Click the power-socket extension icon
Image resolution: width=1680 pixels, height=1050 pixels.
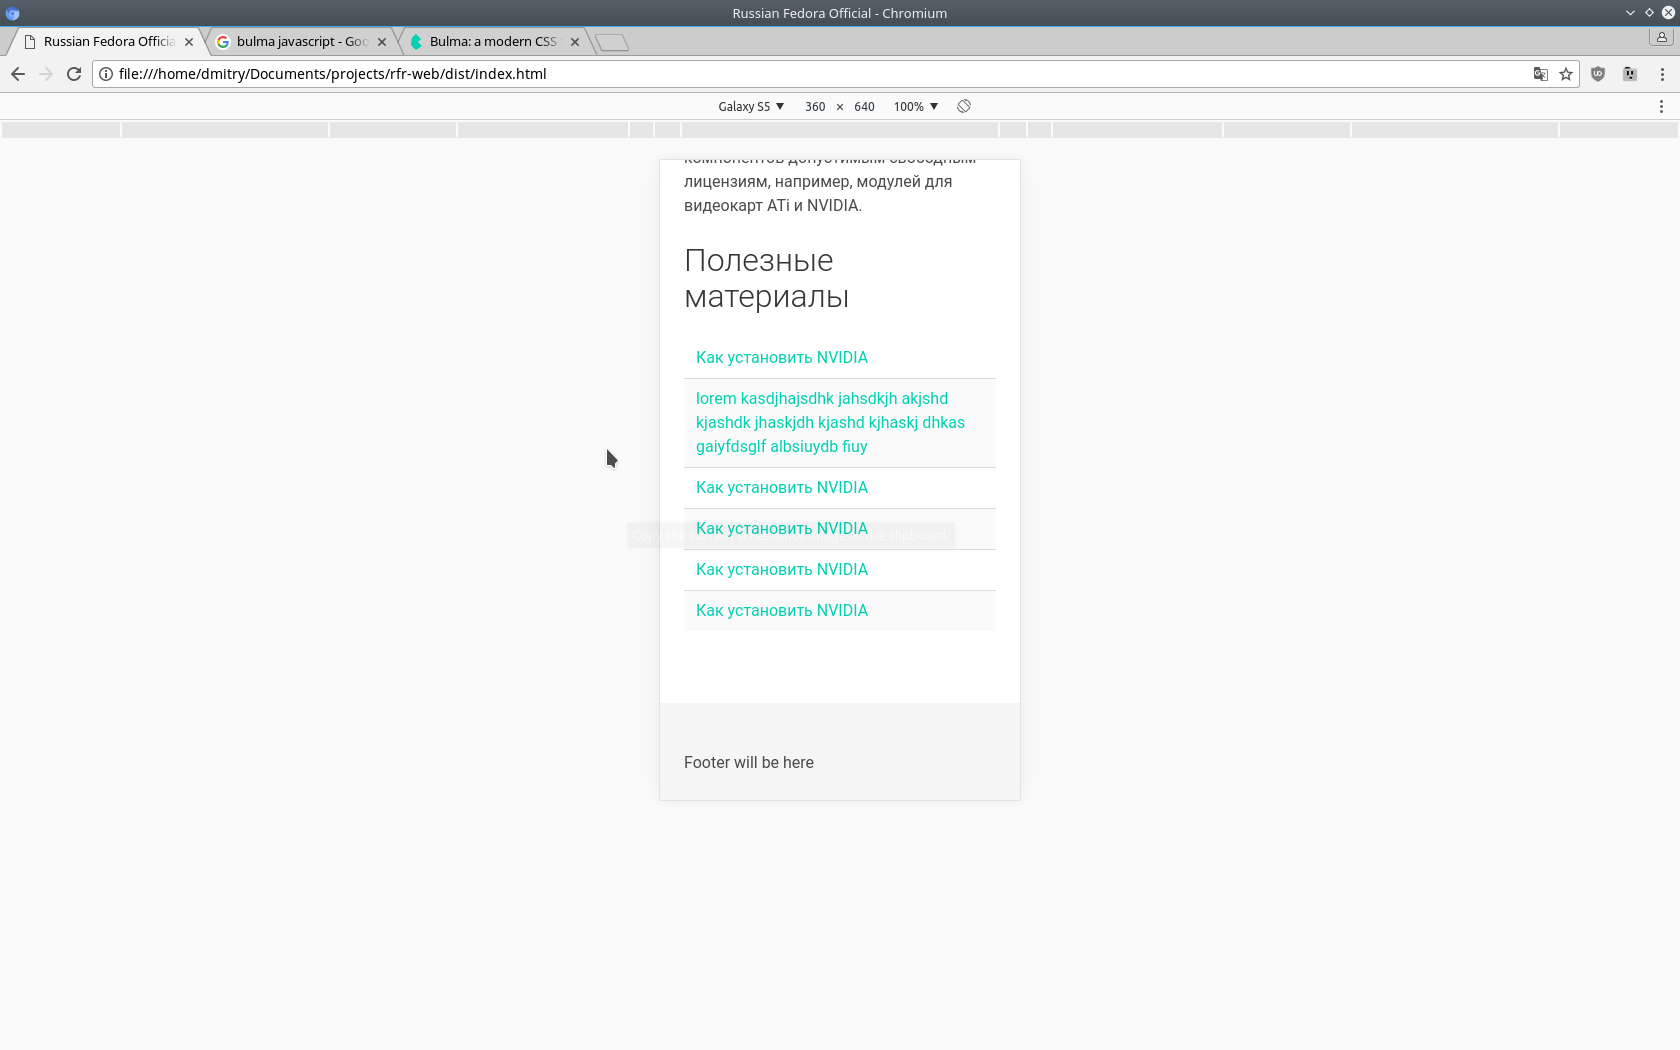coord(1630,74)
